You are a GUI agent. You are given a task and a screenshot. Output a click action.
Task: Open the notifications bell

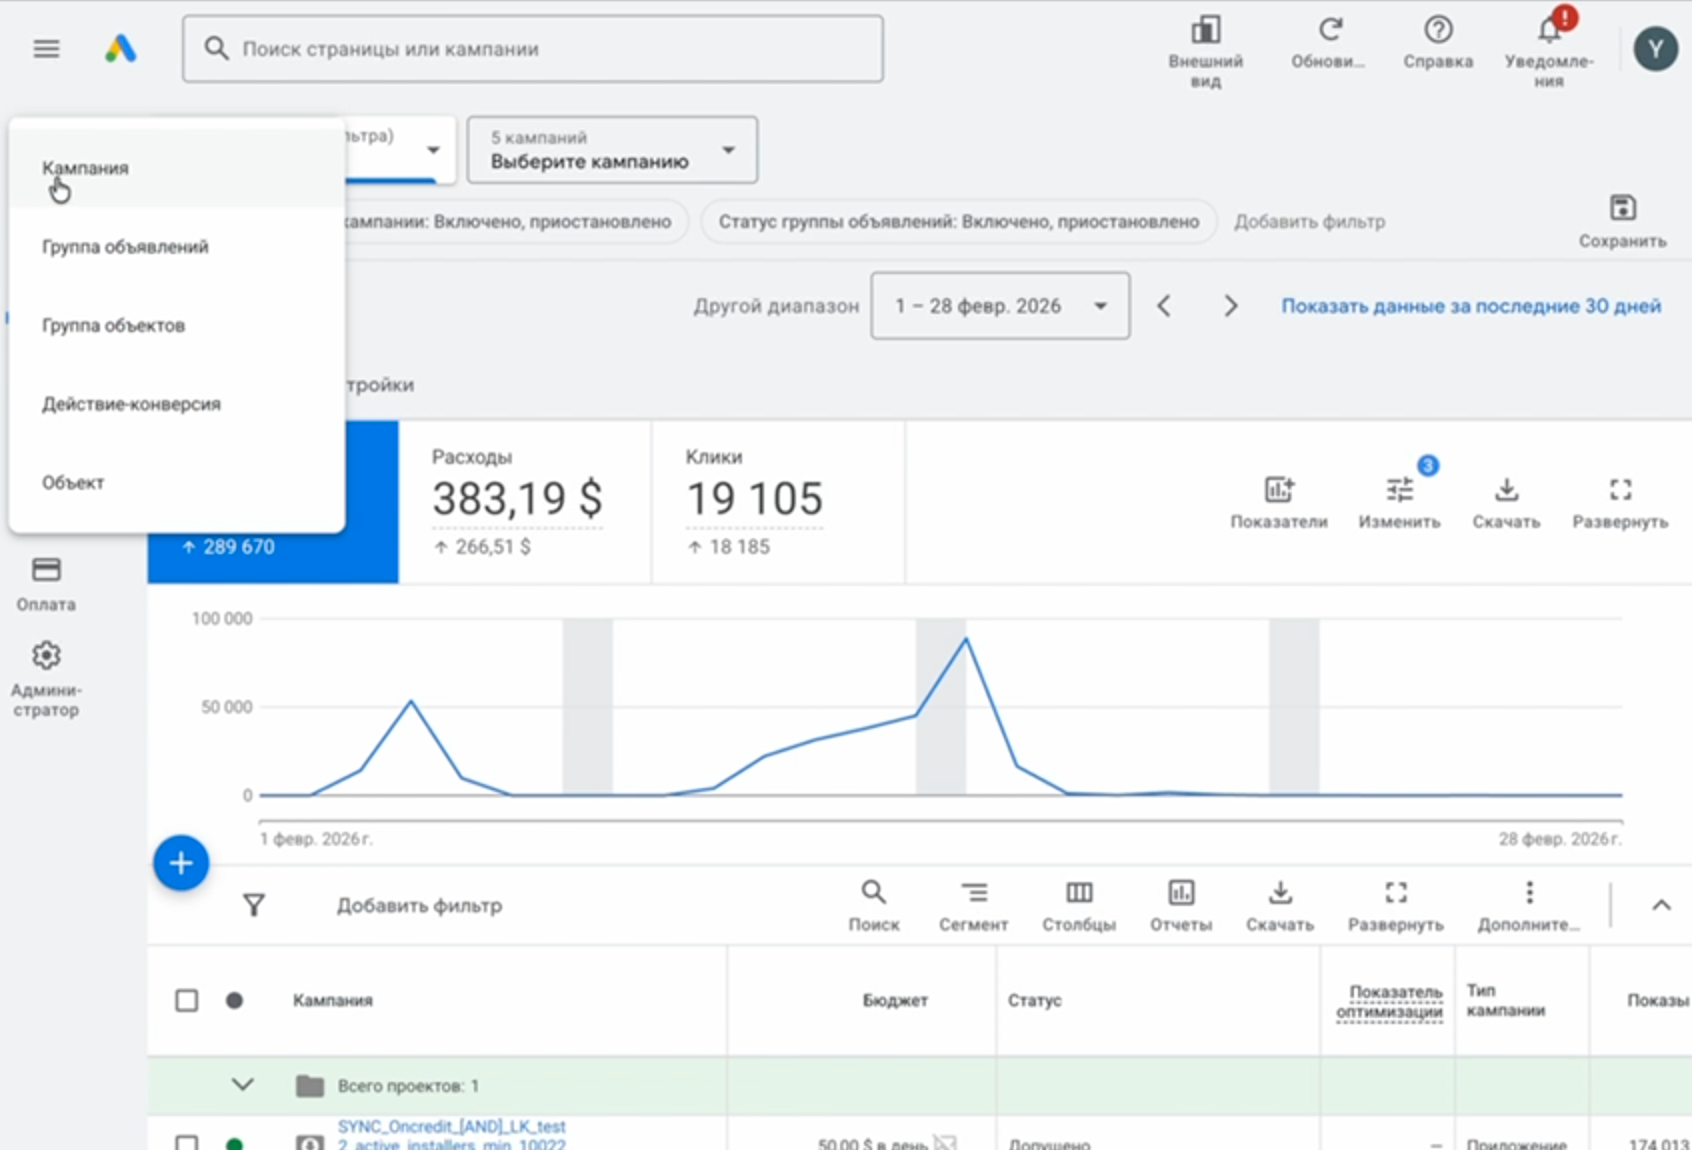pyautogui.click(x=1549, y=32)
